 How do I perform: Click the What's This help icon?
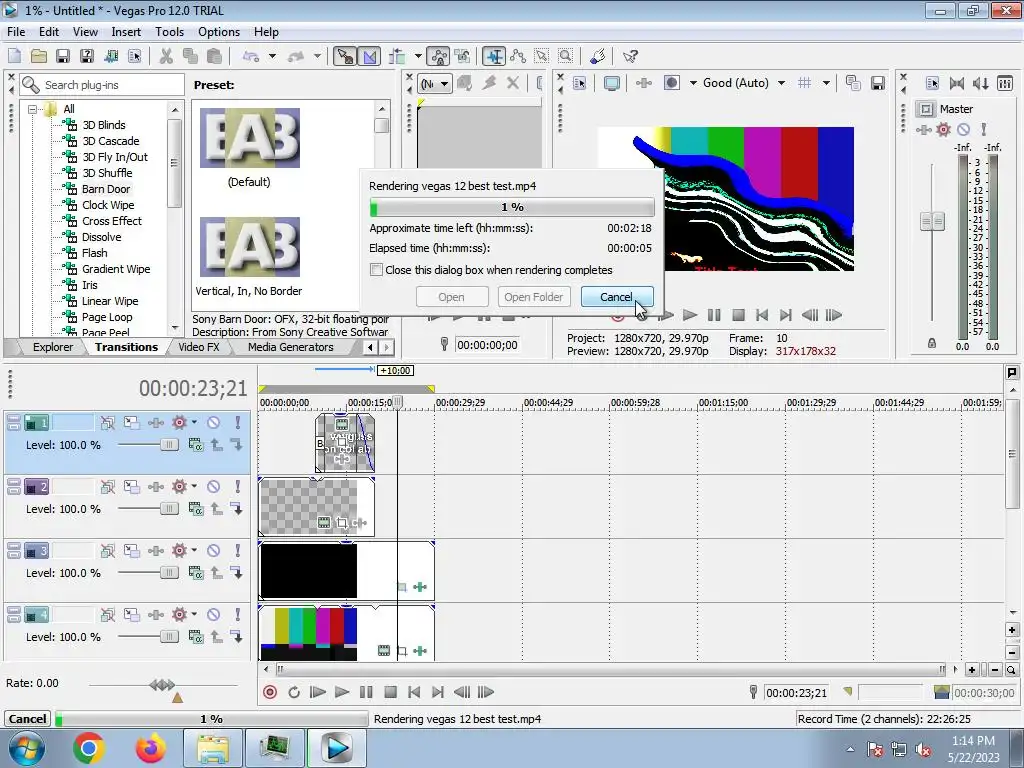[x=630, y=56]
